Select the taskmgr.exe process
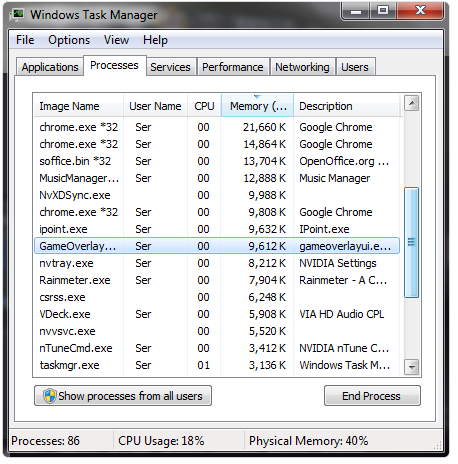Viewport: 458px width, 464px height. coord(217,365)
